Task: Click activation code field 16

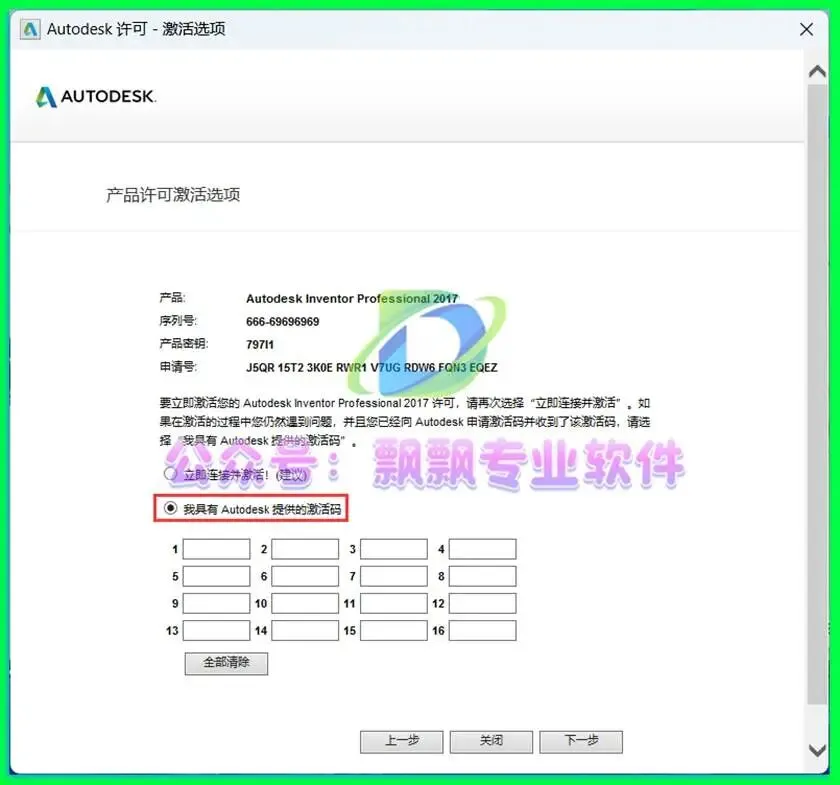Action: click(x=483, y=631)
